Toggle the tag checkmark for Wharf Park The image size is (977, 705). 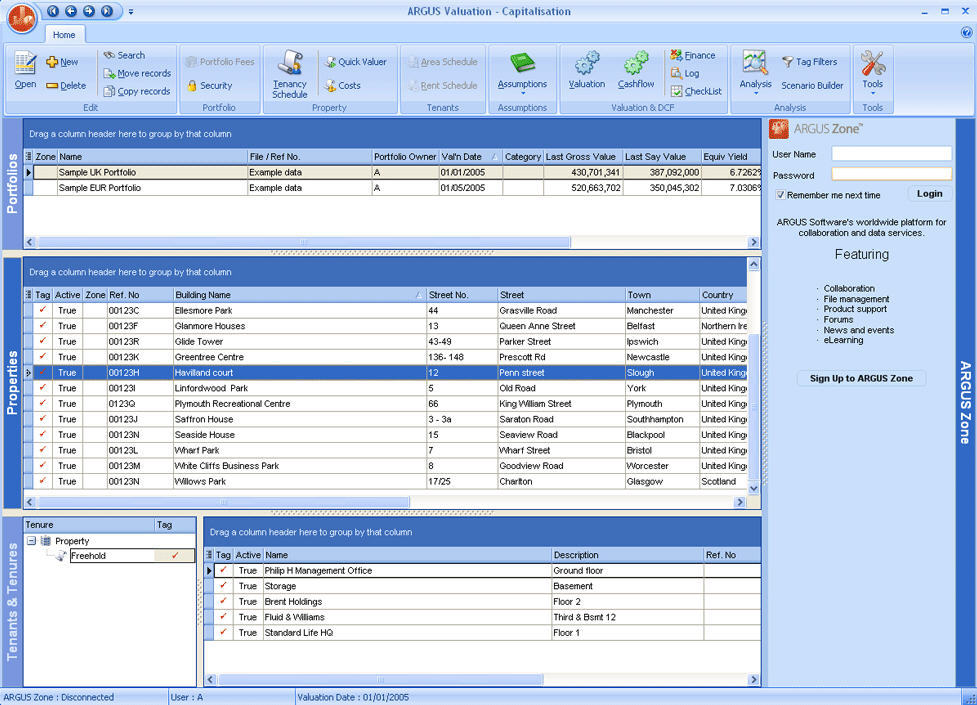click(42, 449)
